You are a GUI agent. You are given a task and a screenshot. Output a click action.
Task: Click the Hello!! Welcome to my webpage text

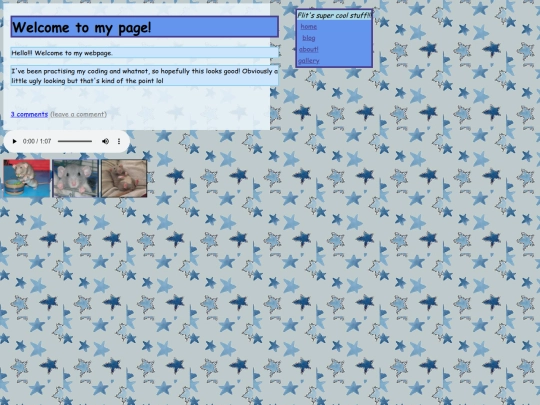tap(144, 53)
